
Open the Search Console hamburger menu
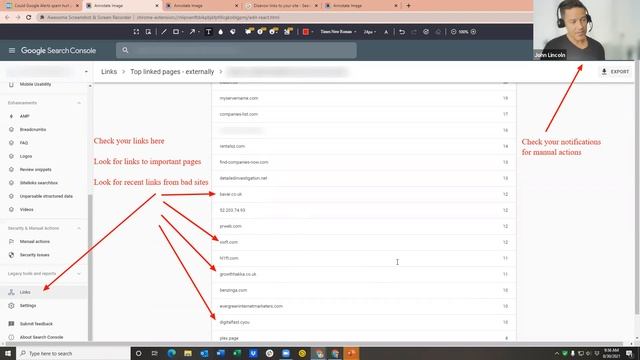12,51
